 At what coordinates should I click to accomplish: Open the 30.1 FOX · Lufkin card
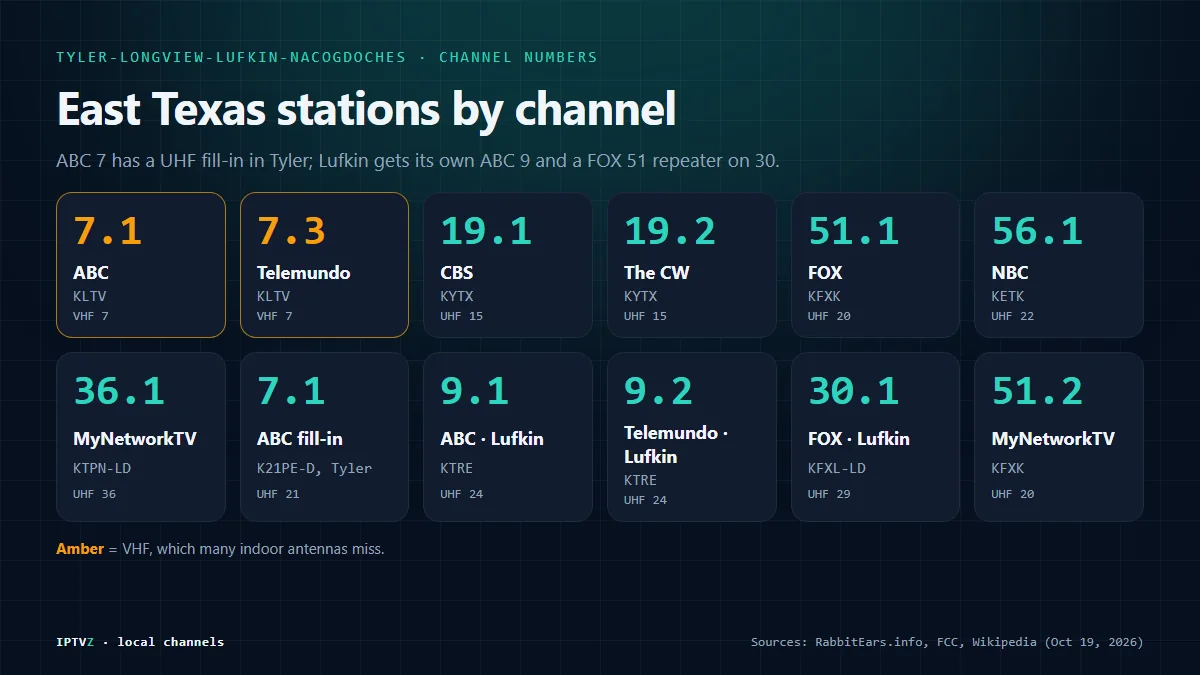coord(875,437)
